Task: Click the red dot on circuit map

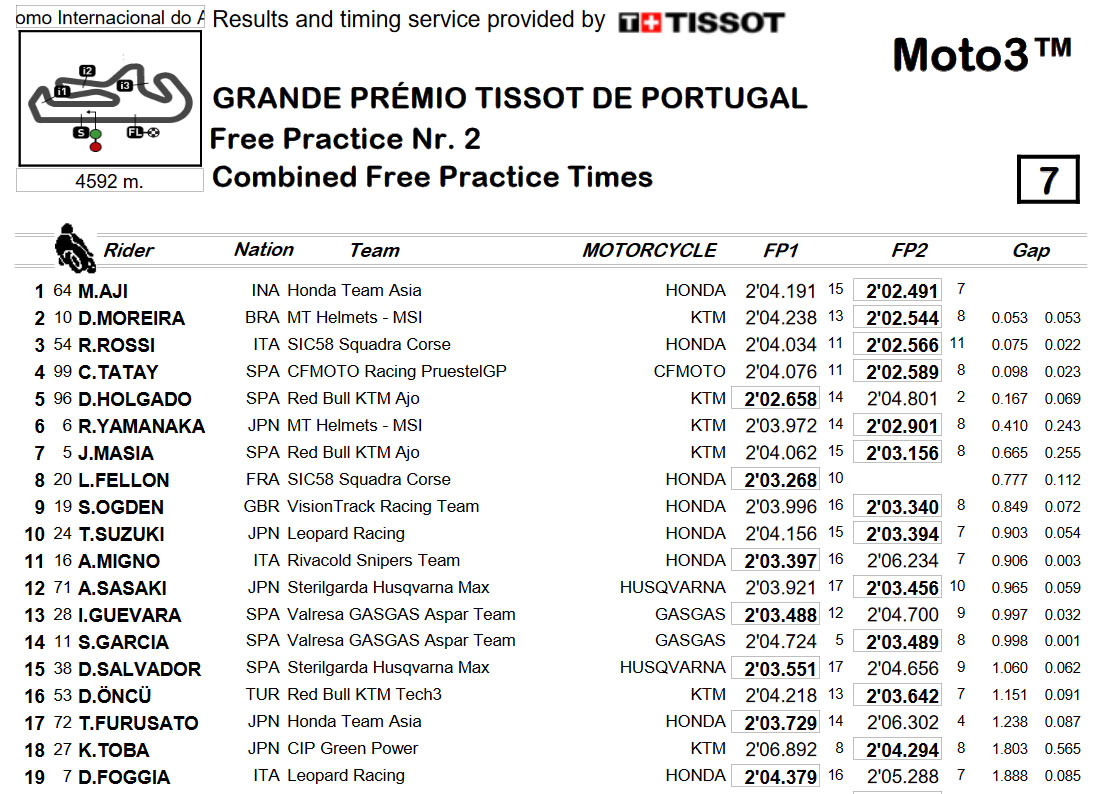Action: coord(95,146)
